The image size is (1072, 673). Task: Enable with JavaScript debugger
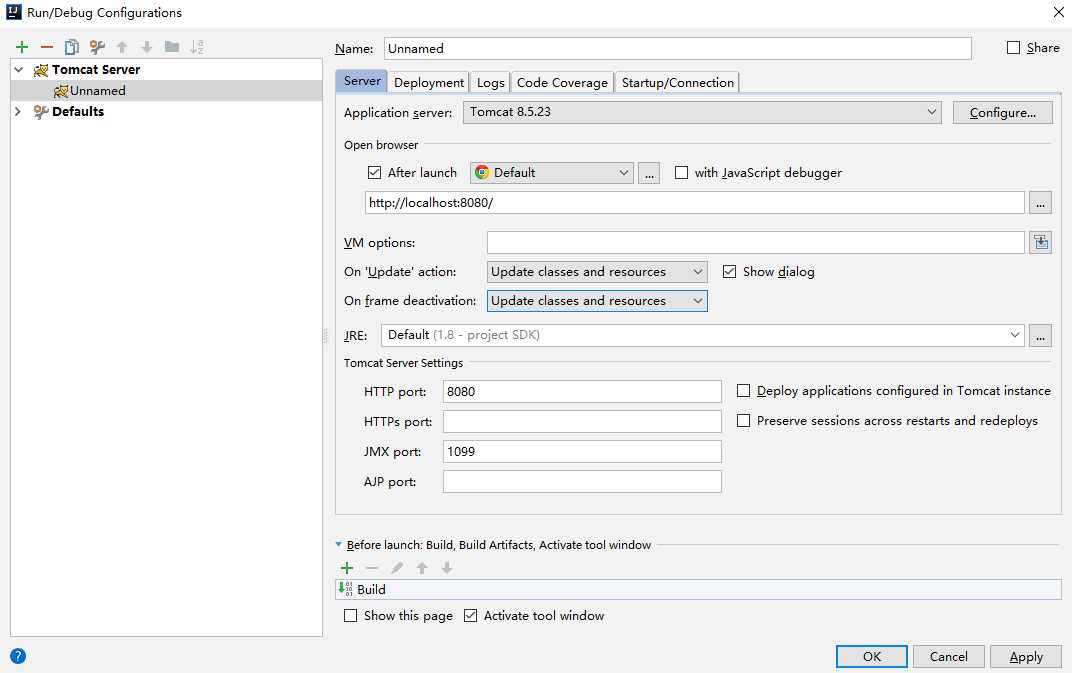[681, 172]
